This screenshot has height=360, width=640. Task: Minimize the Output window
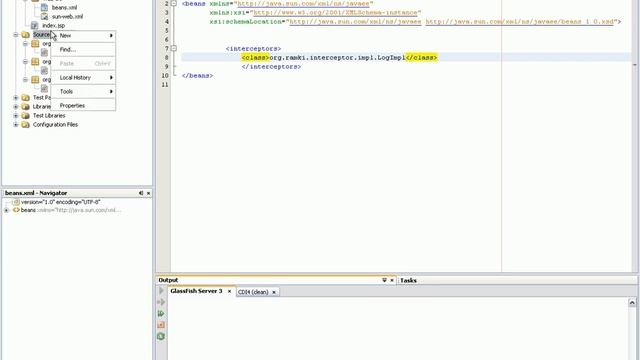tap(384, 280)
